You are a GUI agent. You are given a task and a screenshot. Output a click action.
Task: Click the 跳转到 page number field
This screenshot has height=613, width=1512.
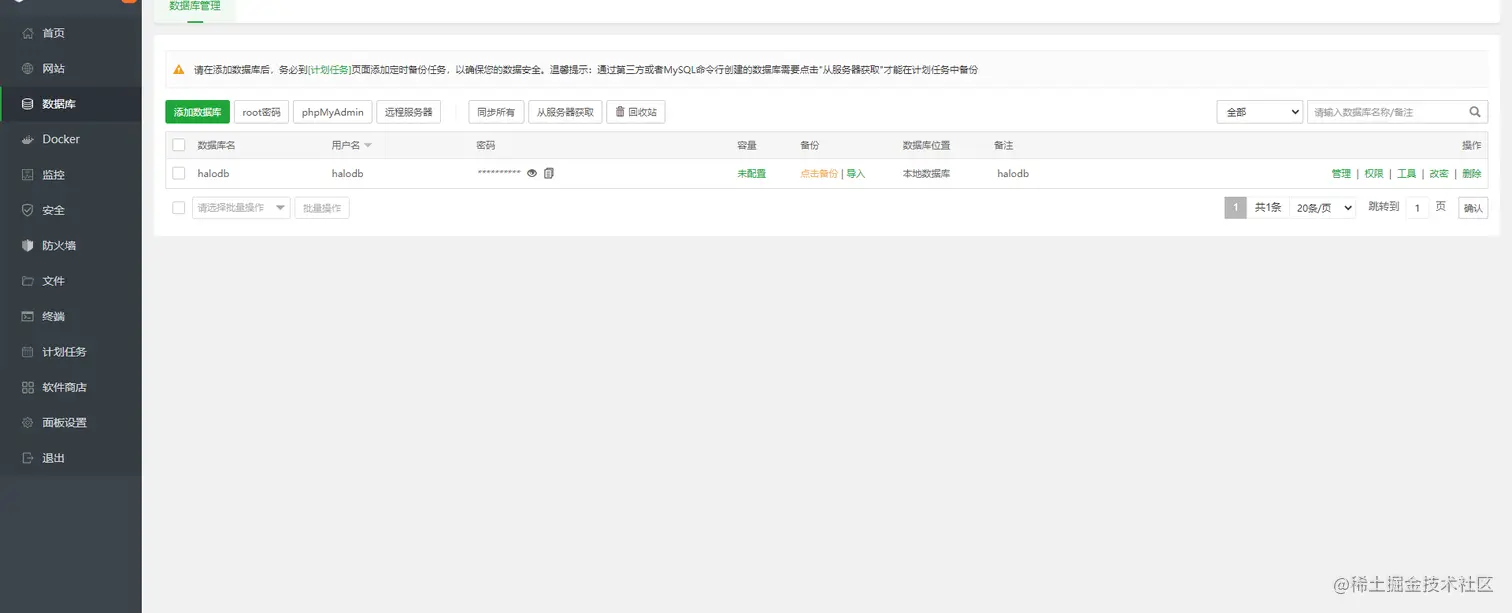click(1417, 208)
